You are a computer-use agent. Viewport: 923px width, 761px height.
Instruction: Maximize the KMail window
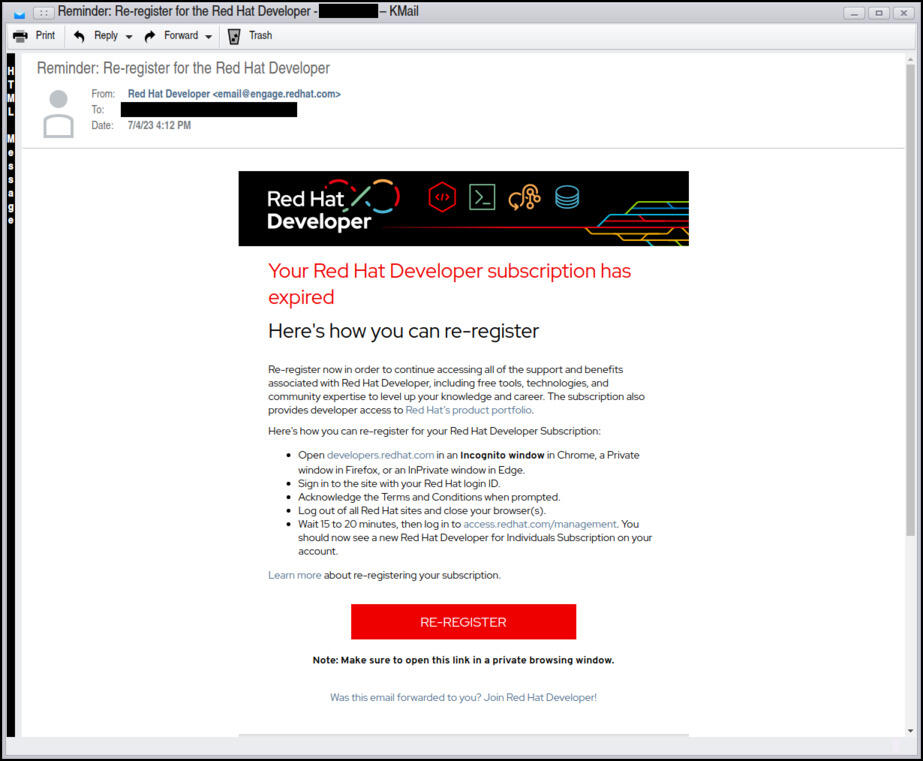click(x=879, y=12)
